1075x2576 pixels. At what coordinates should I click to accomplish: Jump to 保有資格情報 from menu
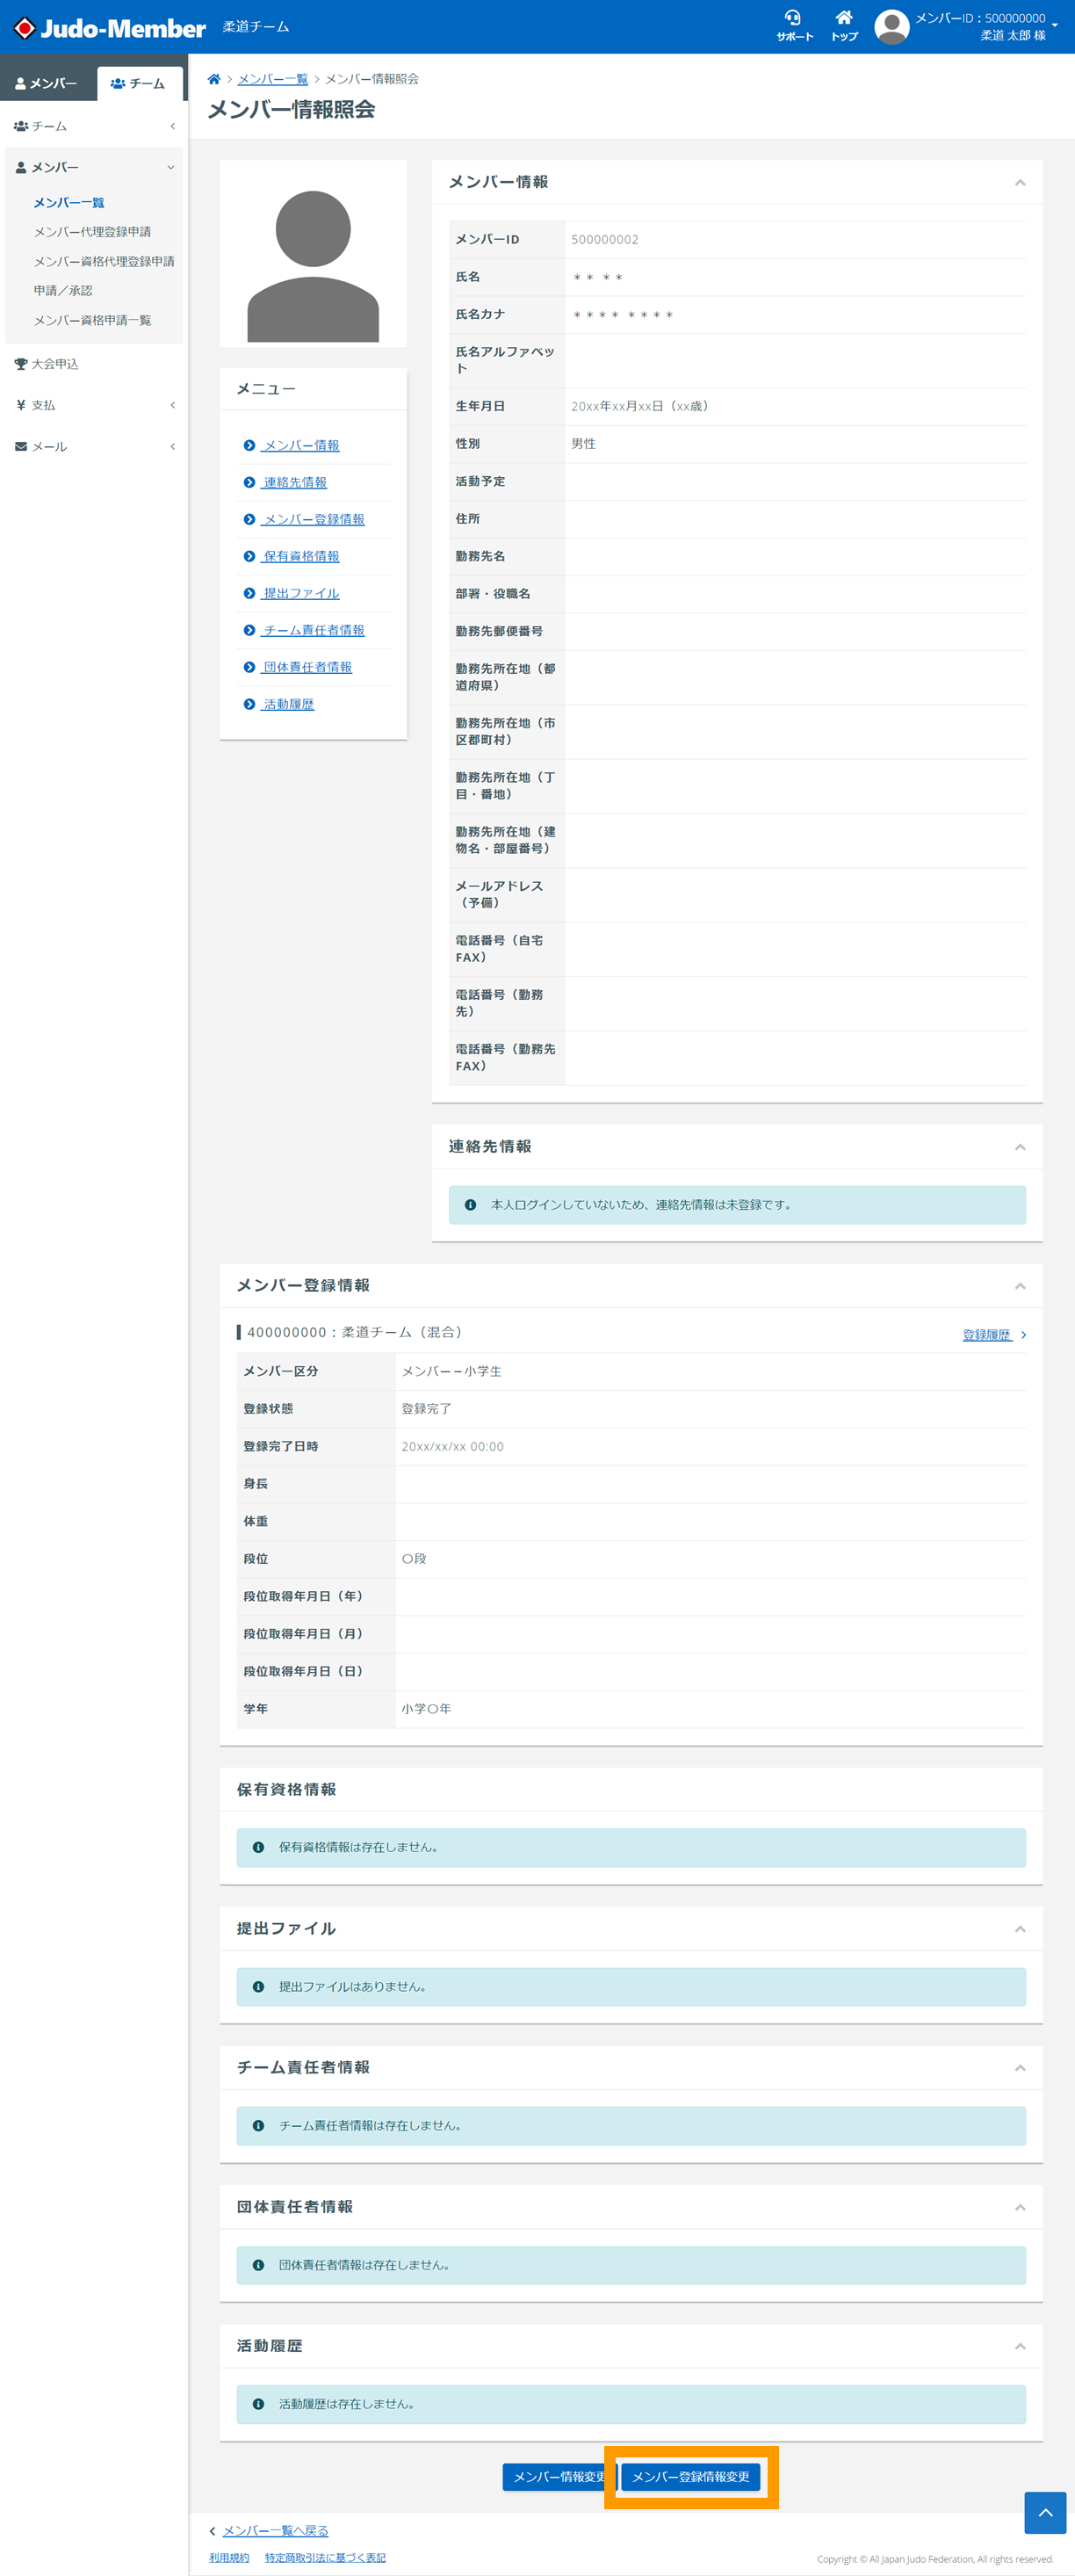(x=301, y=557)
